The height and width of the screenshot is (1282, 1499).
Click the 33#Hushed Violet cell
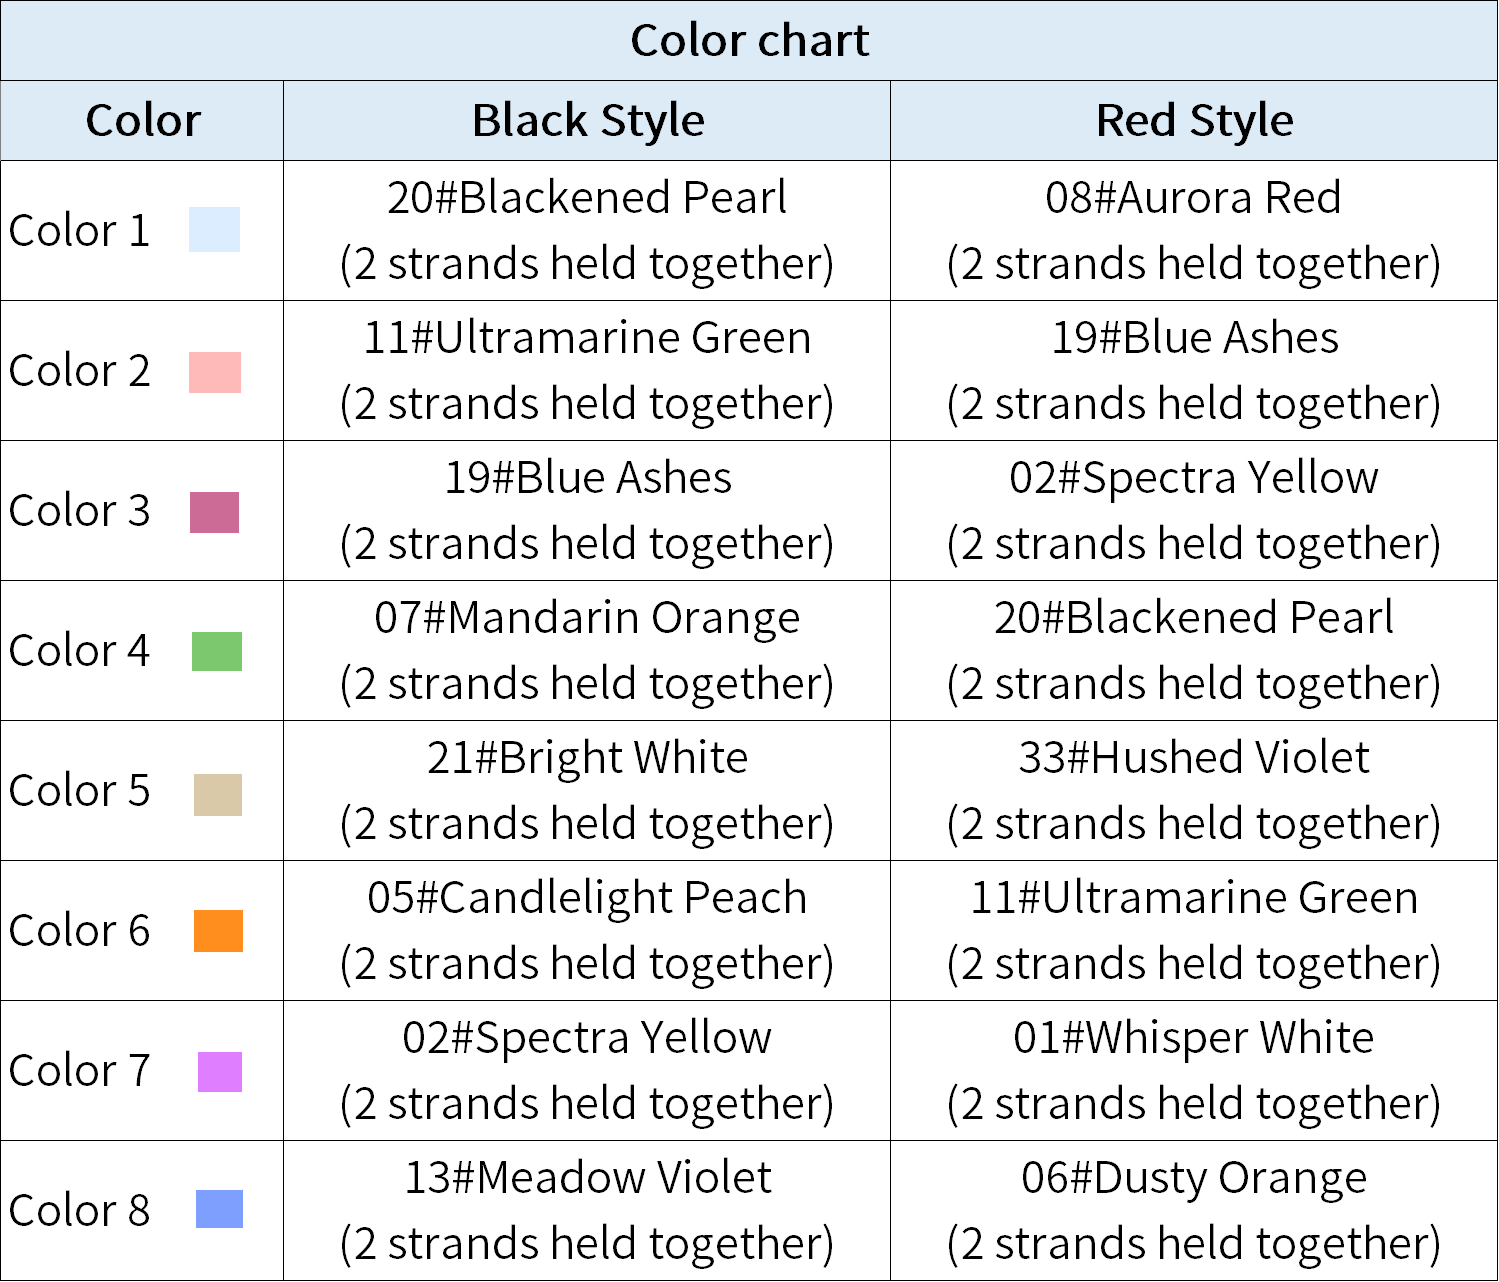coord(1194,790)
